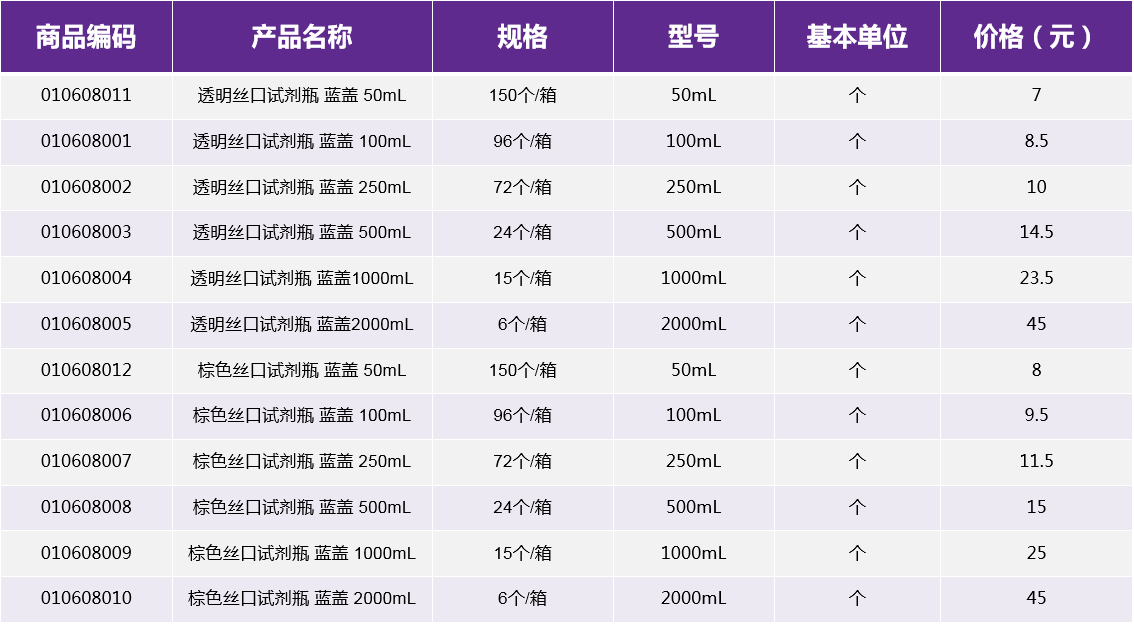Click price 8.5
The height and width of the screenshot is (624, 1134).
[x=1036, y=141]
